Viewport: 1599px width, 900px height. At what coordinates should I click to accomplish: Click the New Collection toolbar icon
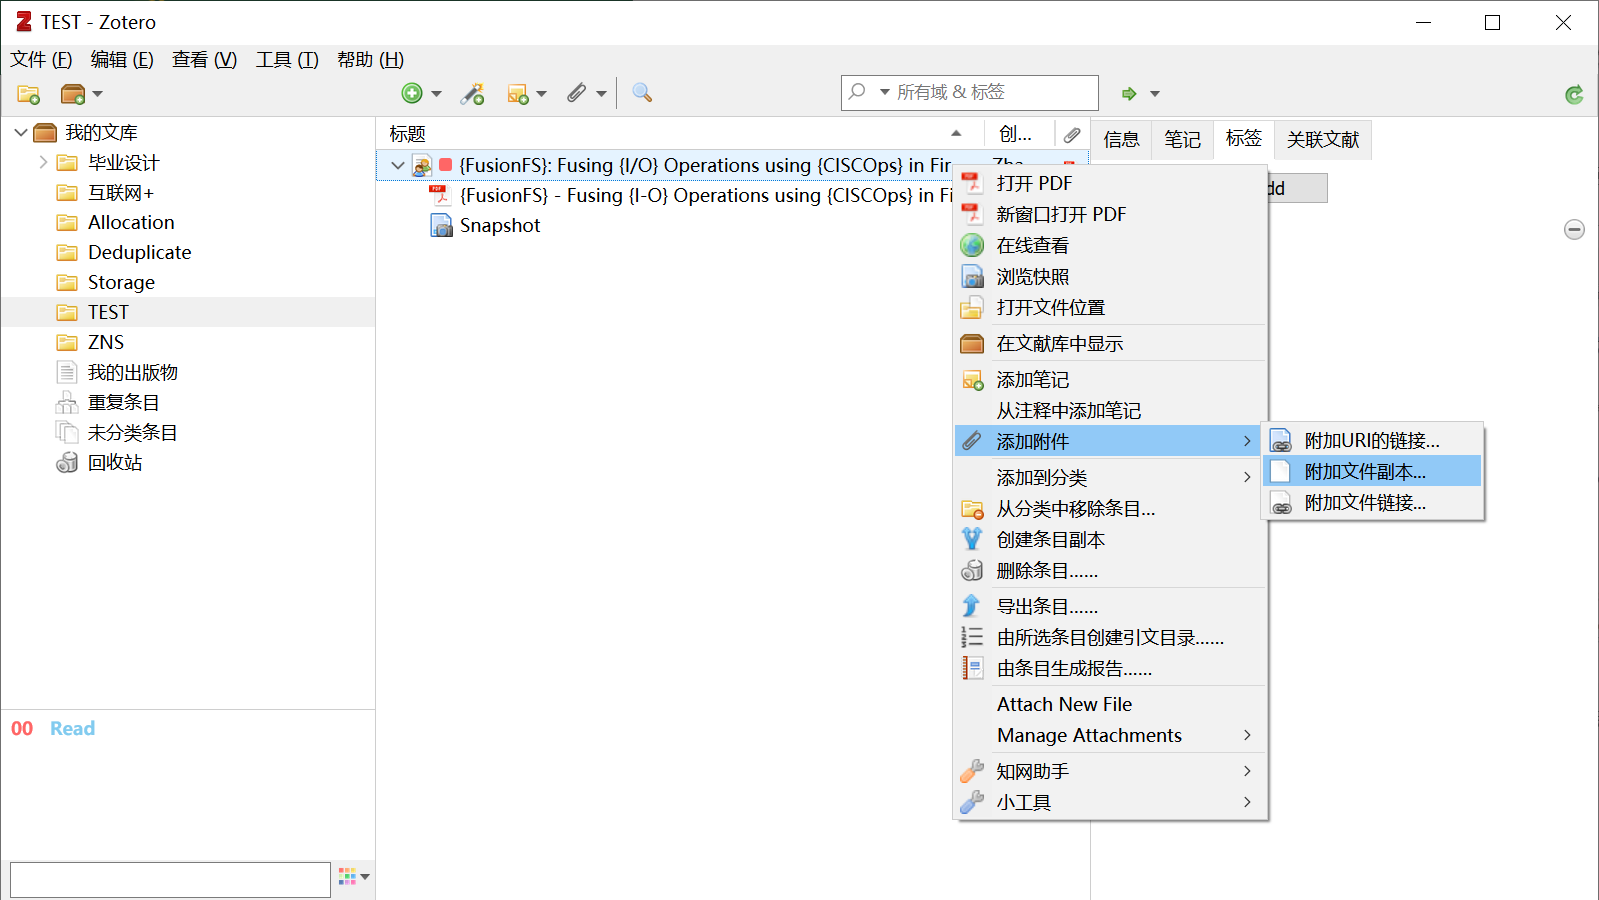point(28,94)
